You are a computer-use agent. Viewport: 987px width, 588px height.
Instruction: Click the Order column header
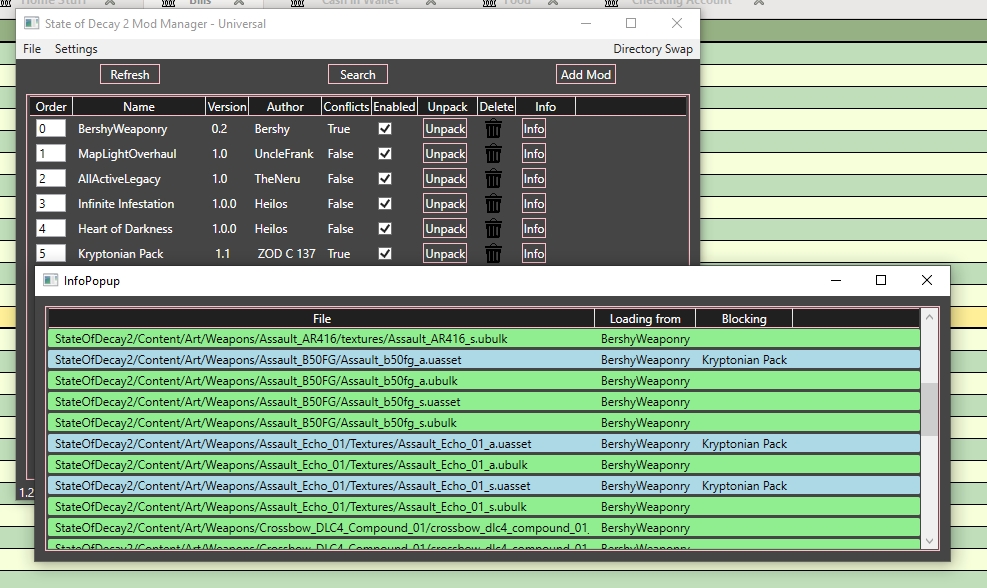[x=51, y=106]
